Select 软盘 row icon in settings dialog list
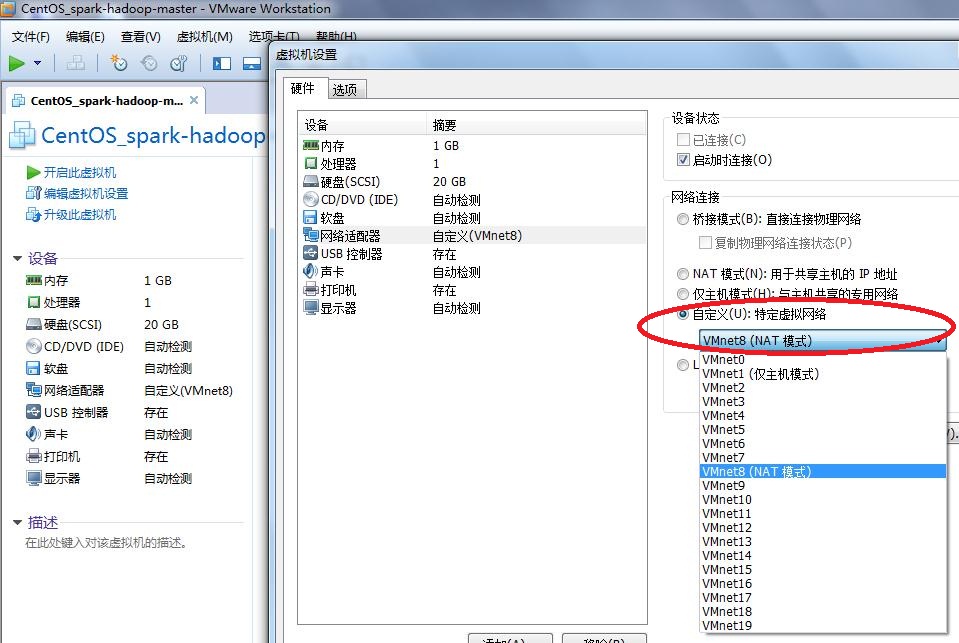The height and width of the screenshot is (643, 959). [x=310, y=217]
